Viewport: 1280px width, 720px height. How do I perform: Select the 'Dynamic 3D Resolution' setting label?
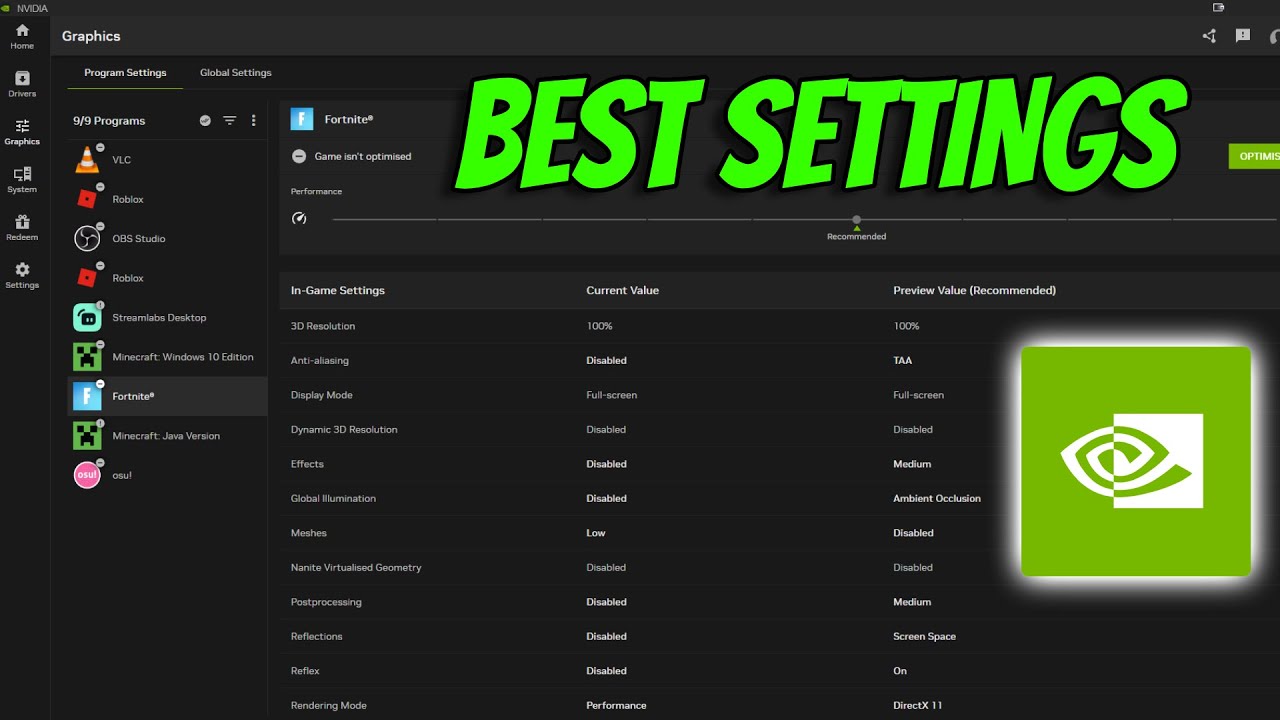344,429
